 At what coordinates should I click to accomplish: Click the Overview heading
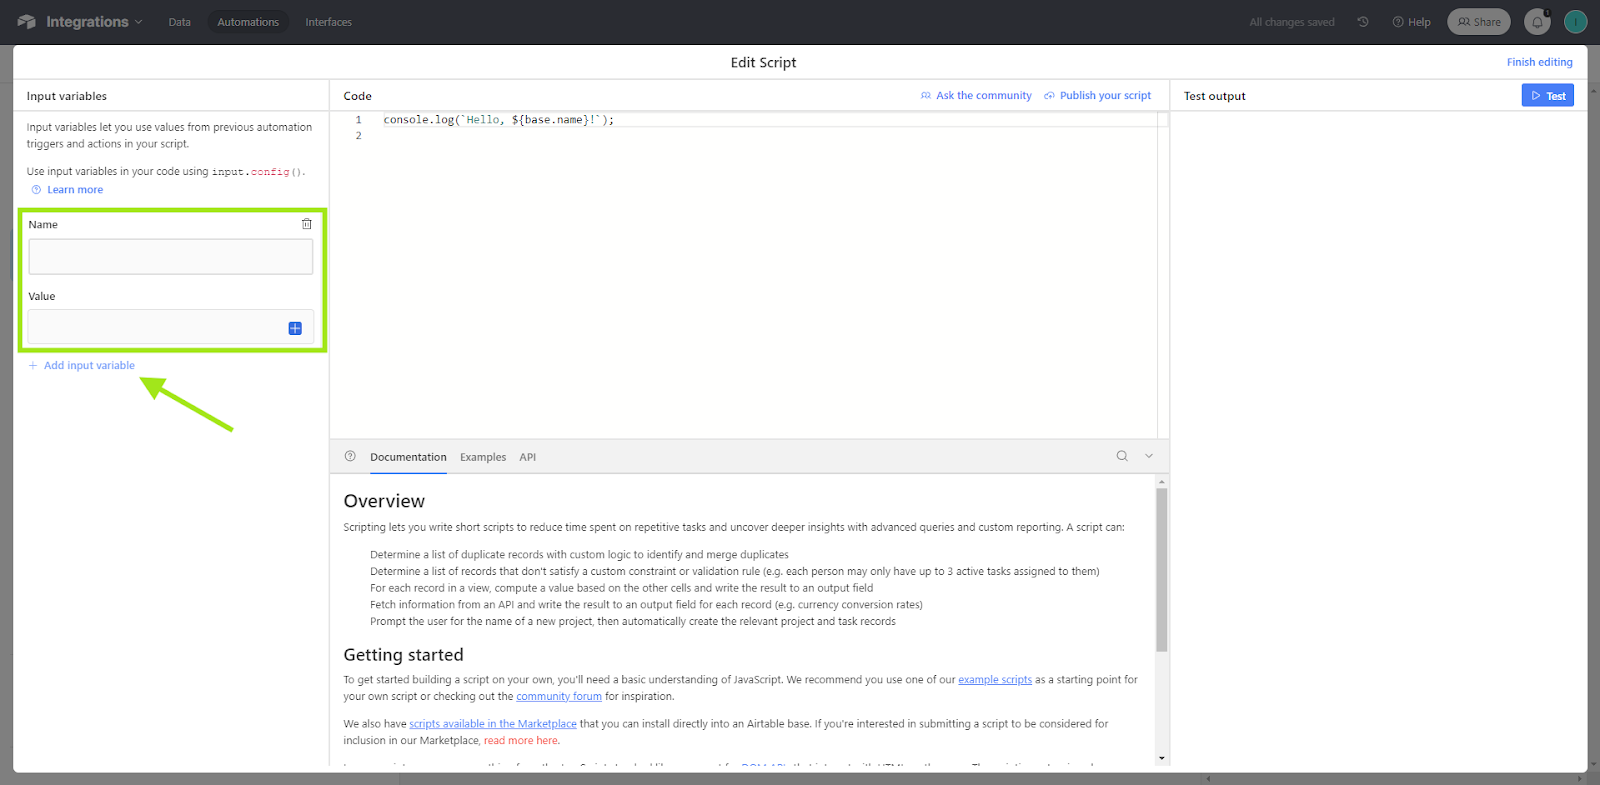click(384, 501)
